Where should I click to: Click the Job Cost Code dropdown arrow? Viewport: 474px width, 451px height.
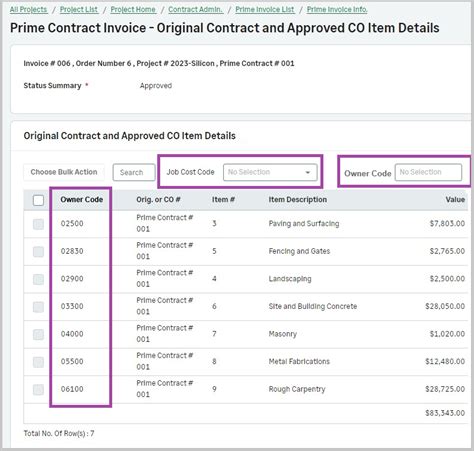pos(308,172)
